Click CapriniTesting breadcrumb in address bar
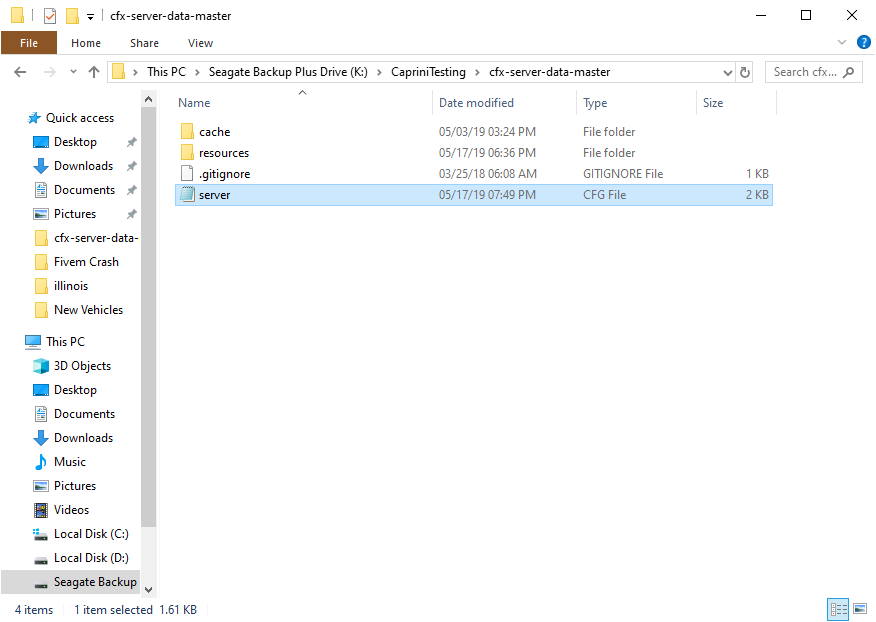The width and height of the screenshot is (876, 622). [428, 72]
